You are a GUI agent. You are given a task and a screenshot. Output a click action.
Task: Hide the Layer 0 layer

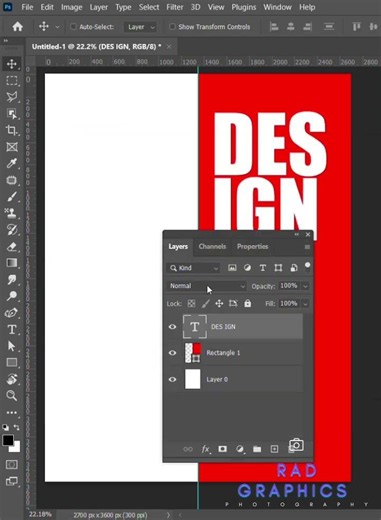coord(172,379)
